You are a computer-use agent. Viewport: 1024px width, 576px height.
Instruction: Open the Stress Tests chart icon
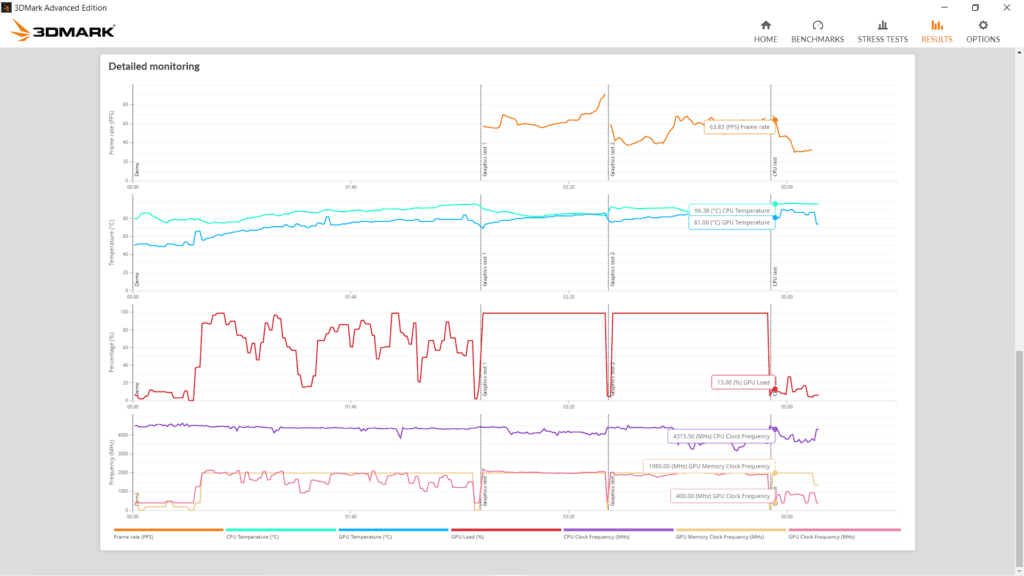coord(882,25)
